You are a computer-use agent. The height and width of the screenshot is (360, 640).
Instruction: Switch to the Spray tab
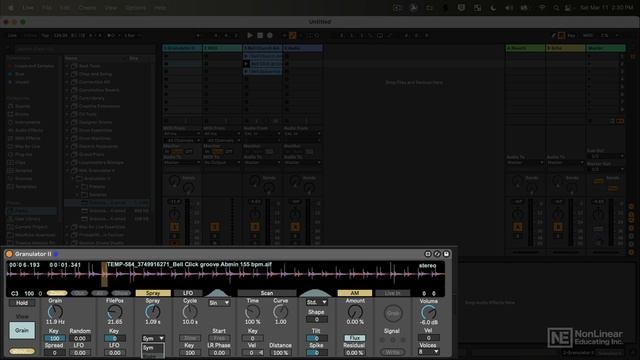tap(153, 293)
